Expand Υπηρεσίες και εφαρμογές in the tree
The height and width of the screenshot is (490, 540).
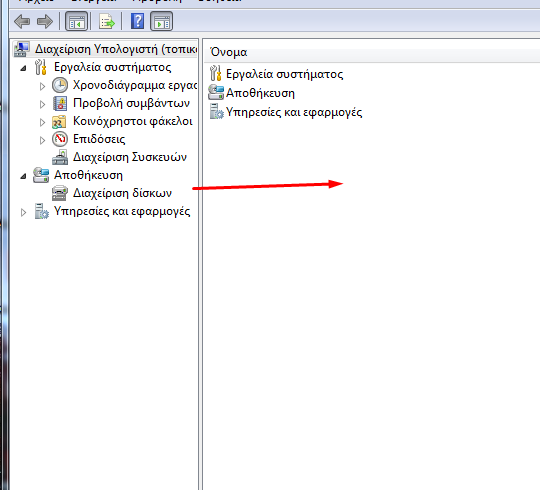23,212
